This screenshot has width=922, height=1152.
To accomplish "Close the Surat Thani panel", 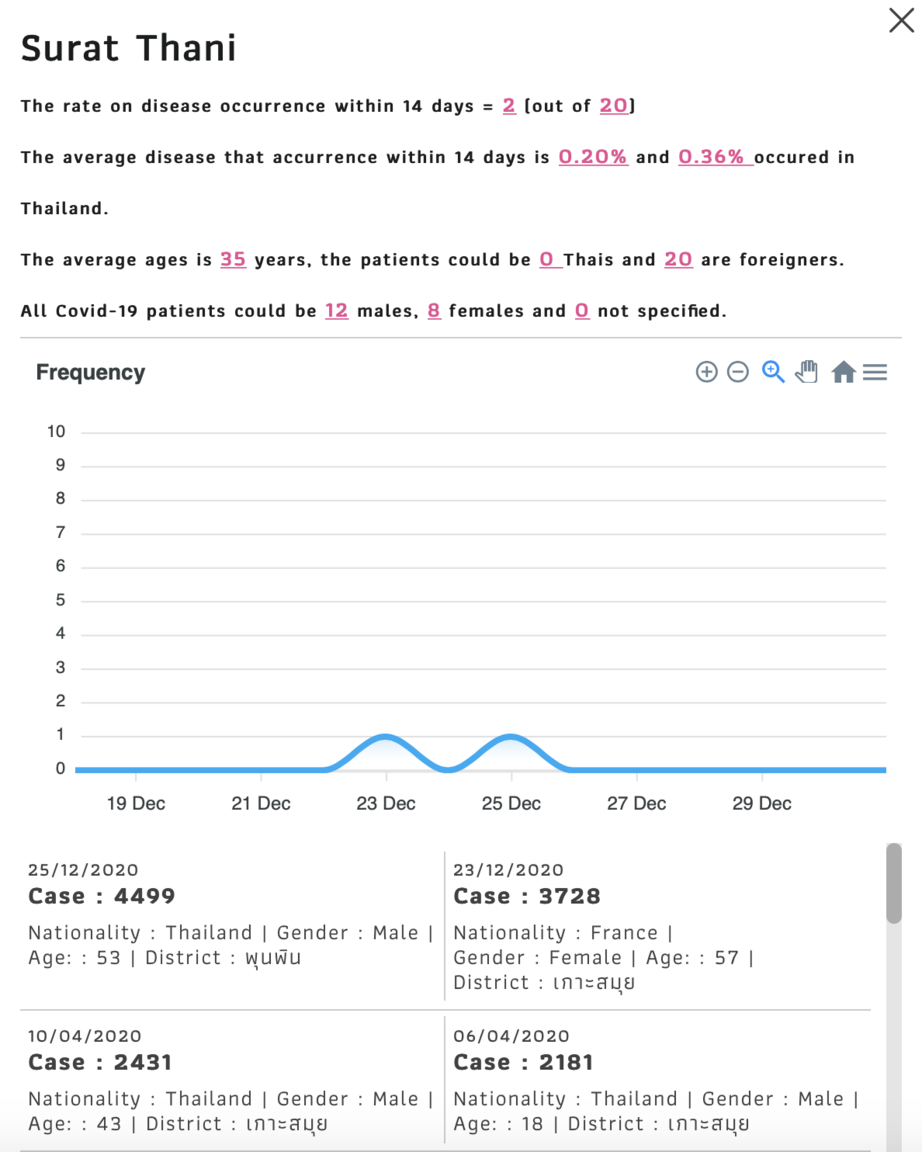I will point(901,21).
